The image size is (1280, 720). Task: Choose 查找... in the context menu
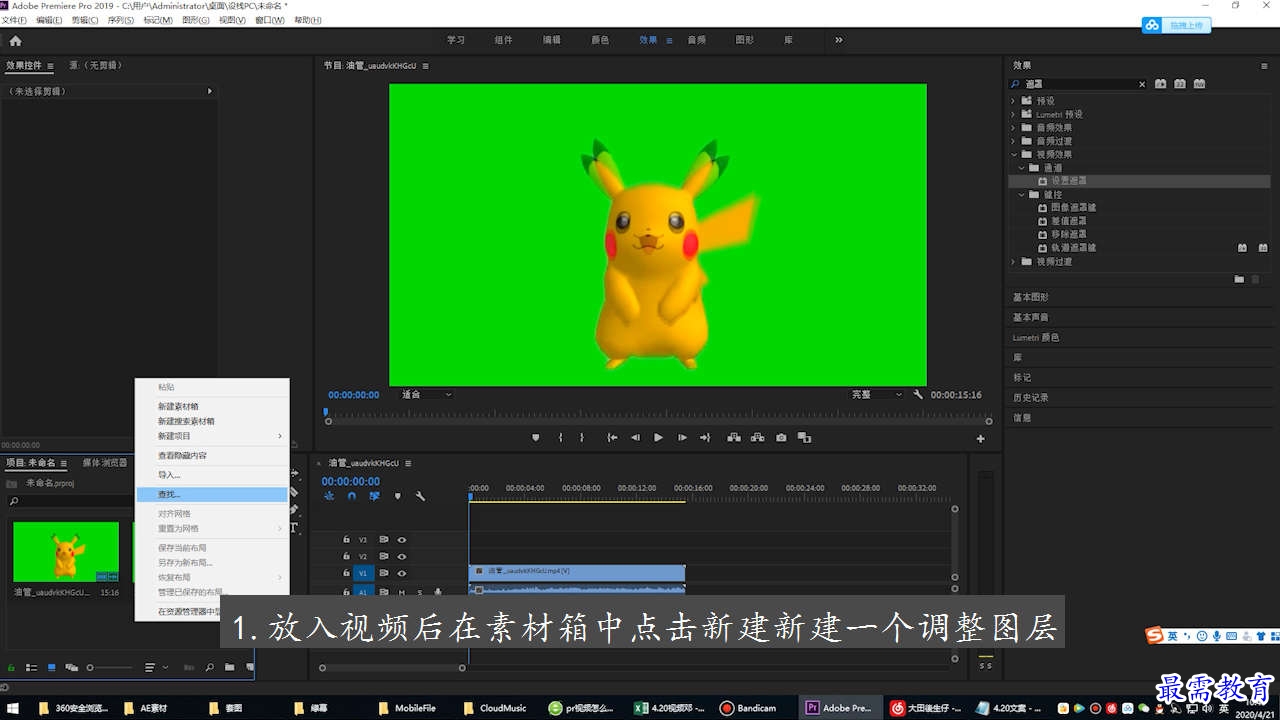tap(212, 494)
